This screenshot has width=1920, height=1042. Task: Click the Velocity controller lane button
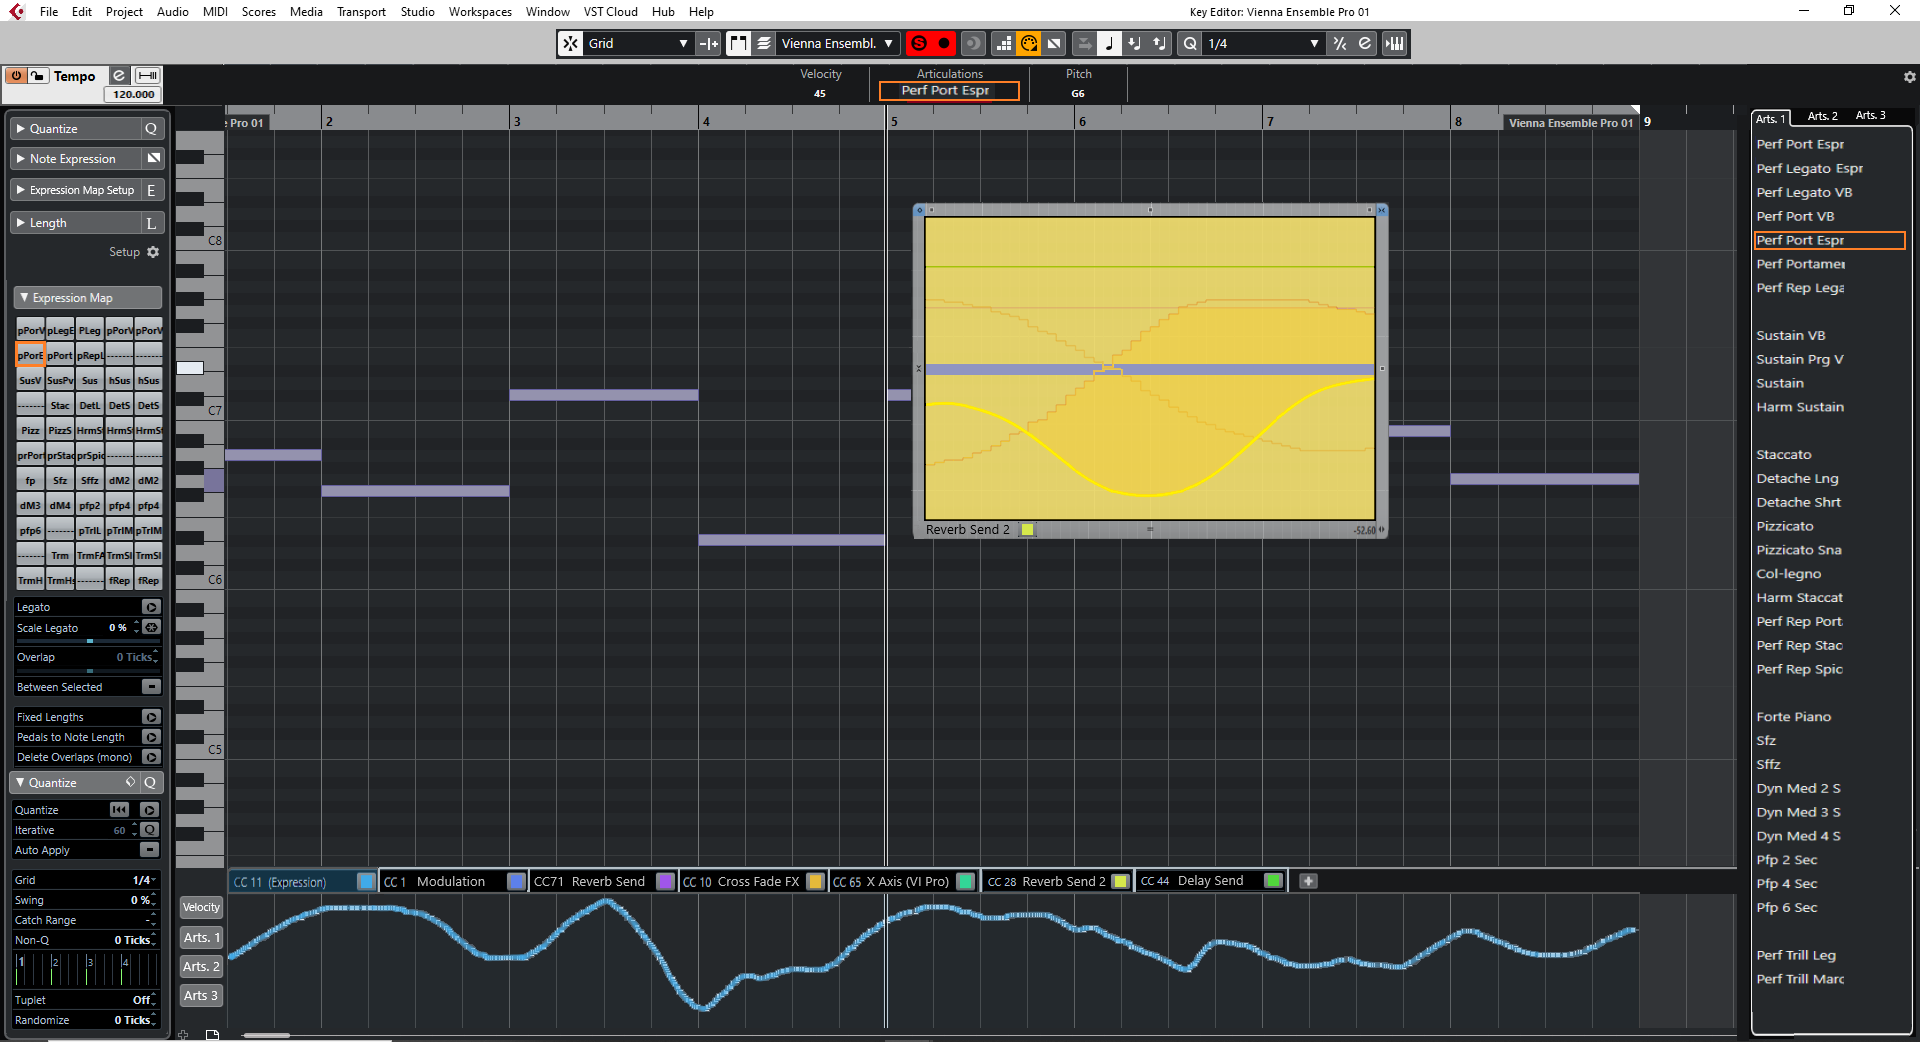point(201,908)
